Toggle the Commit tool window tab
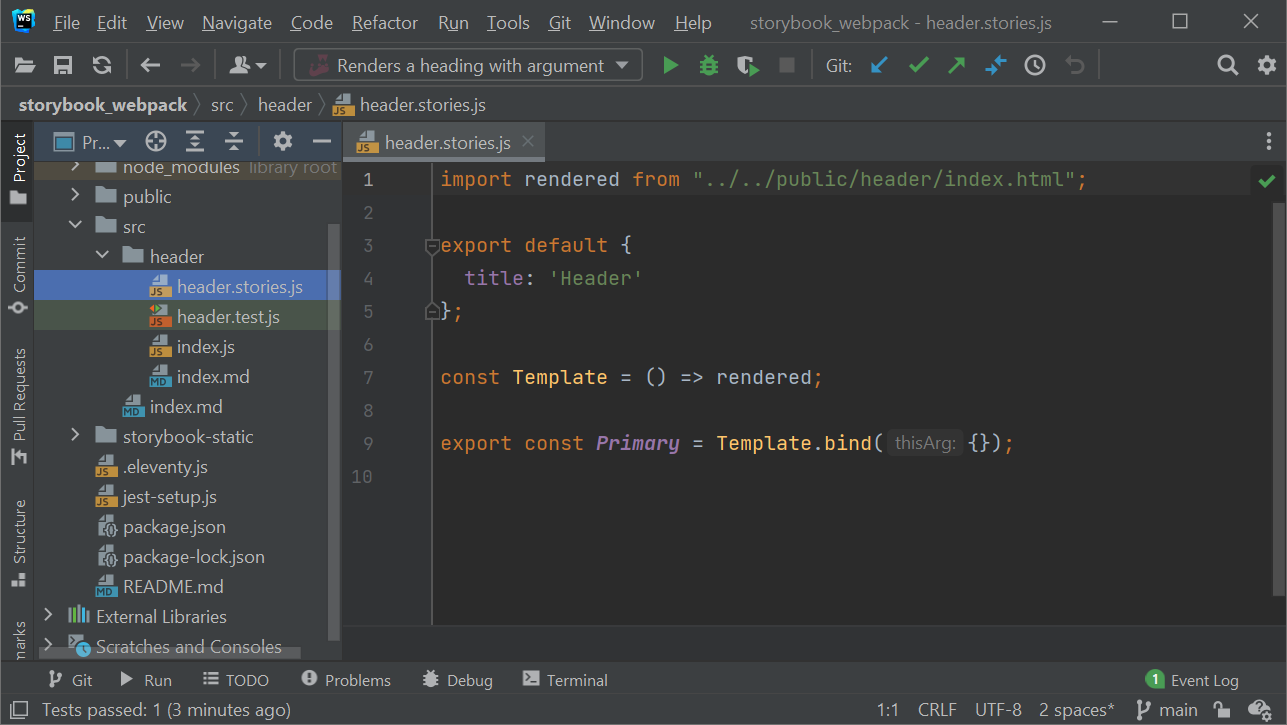Screen dimensions: 1287x725 coord(18,276)
